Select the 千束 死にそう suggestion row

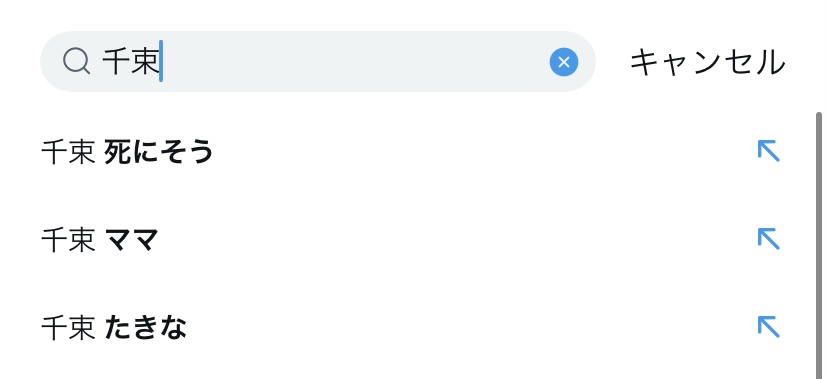[411, 152]
